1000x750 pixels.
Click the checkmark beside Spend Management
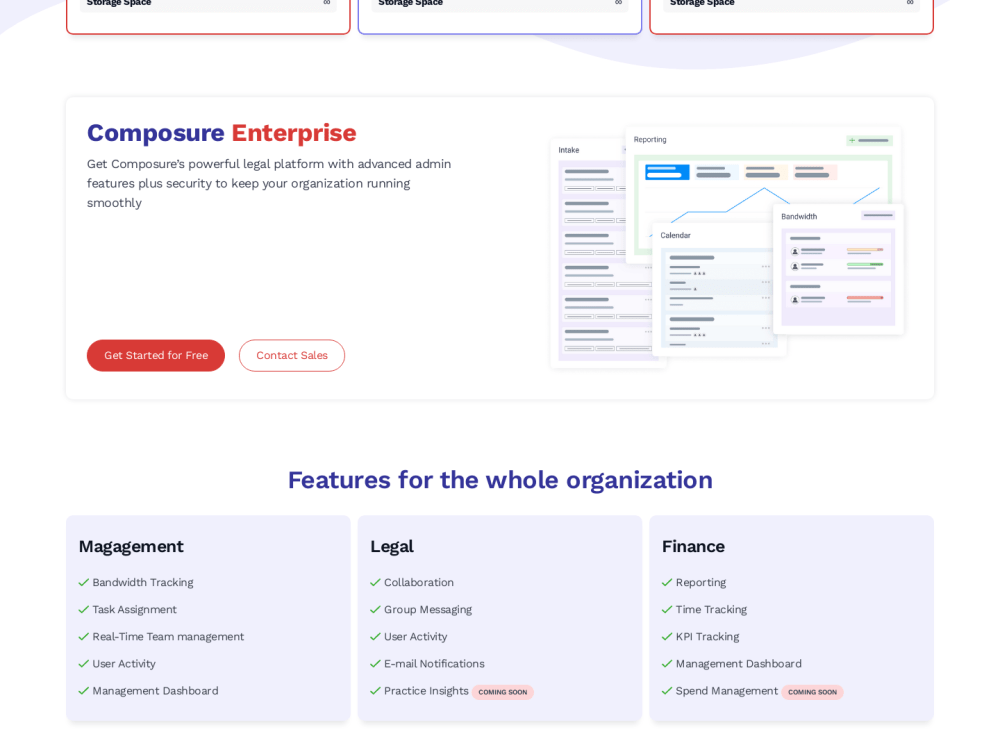(x=667, y=691)
